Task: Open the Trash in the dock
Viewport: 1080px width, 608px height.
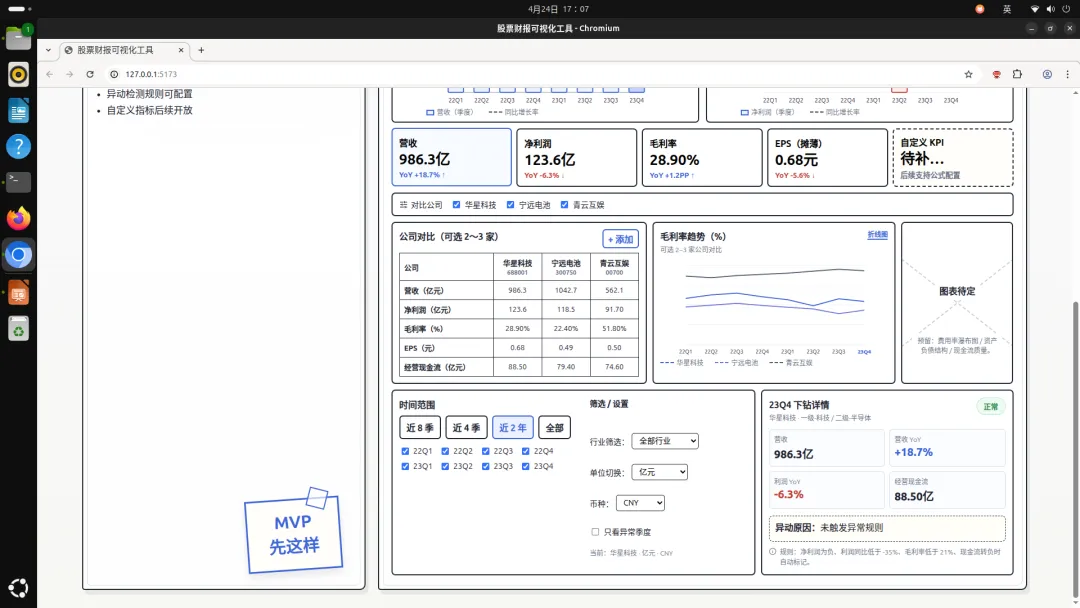Action: [x=19, y=330]
